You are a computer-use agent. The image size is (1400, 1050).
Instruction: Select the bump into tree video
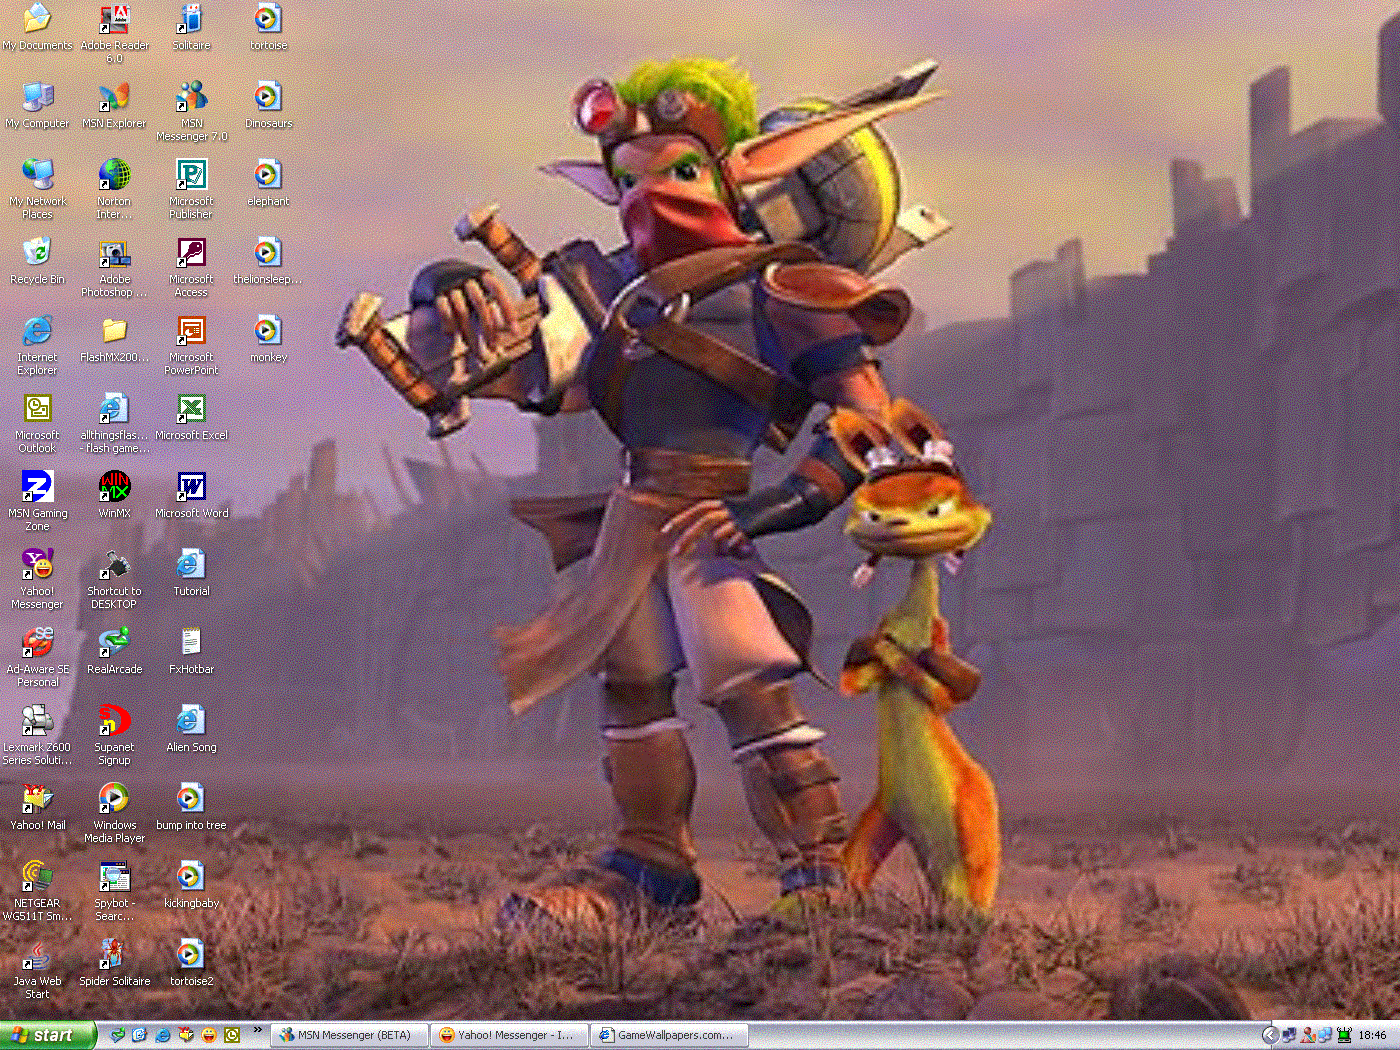point(191,807)
